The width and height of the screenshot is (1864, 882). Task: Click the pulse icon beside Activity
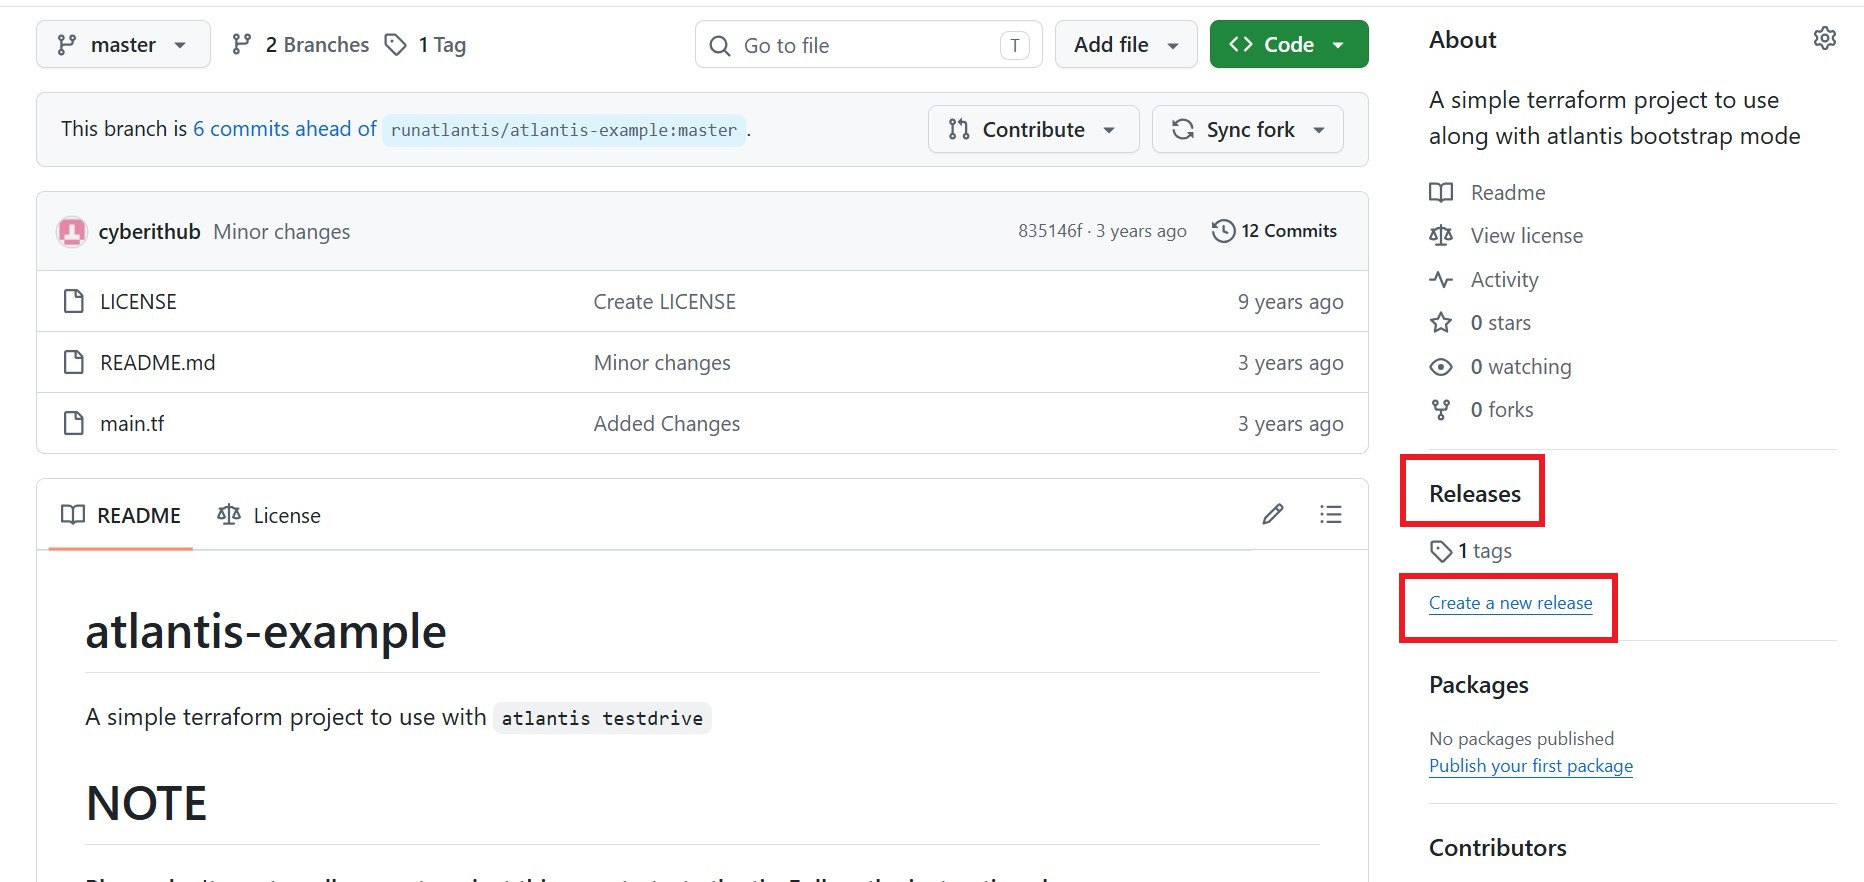coord(1441,279)
